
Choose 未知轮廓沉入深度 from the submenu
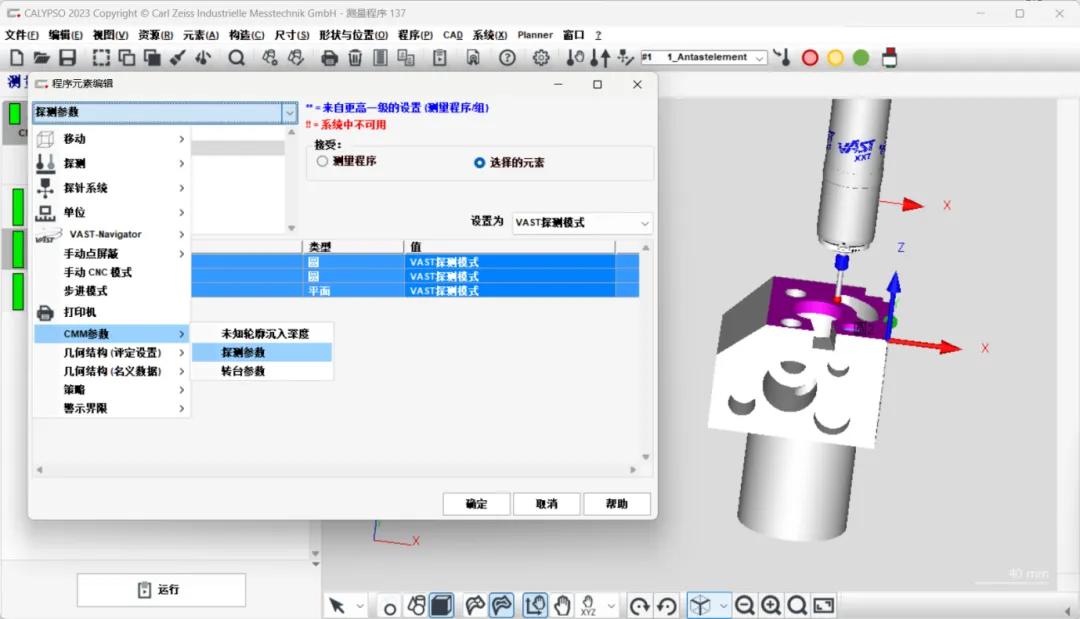click(x=262, y=334)
